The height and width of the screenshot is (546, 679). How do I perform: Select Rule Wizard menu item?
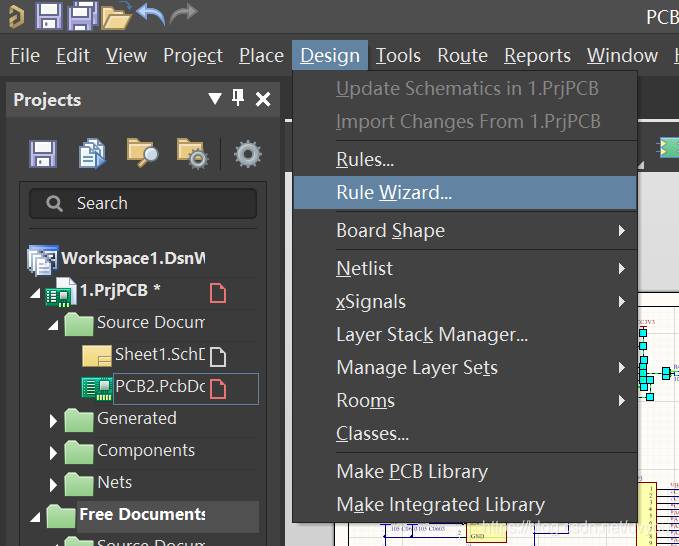pos(394,193)
